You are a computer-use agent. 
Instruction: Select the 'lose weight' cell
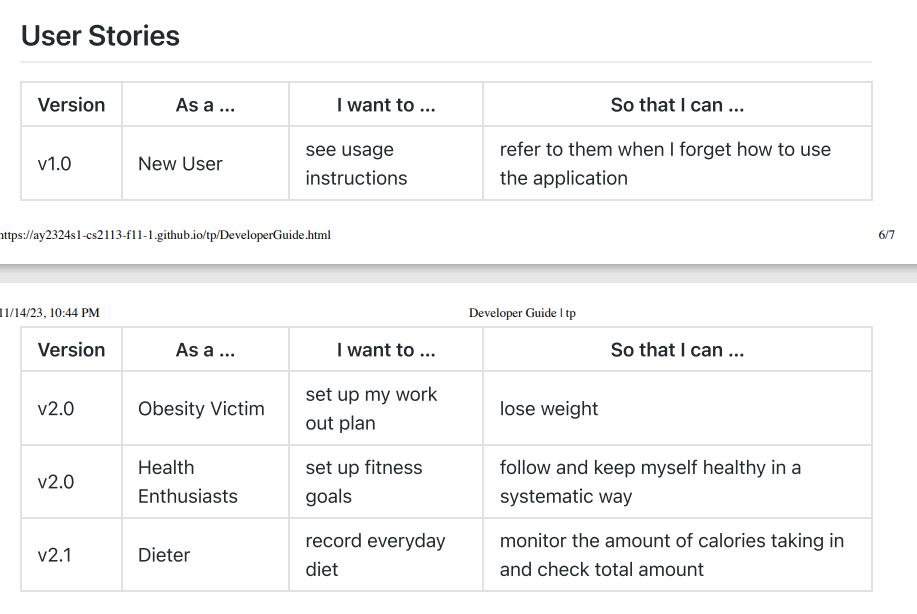pos(549,409)
